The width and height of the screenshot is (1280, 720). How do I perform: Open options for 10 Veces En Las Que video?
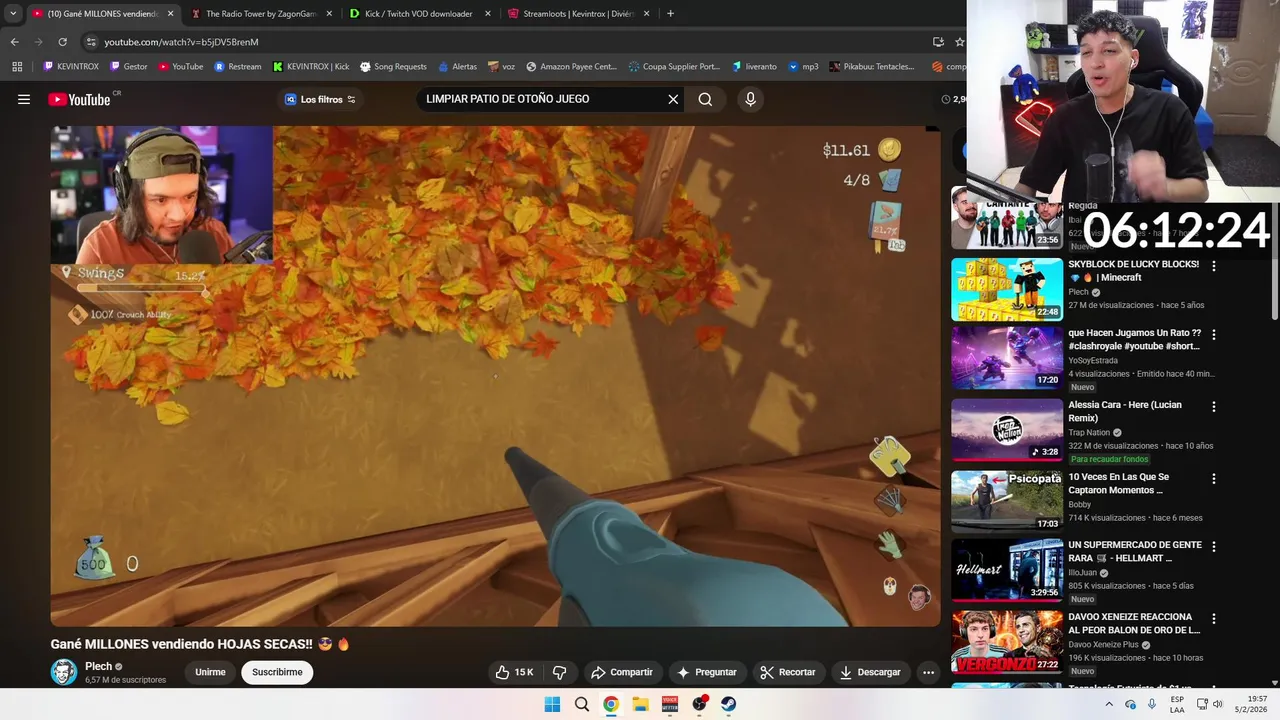click(1214, 479)
